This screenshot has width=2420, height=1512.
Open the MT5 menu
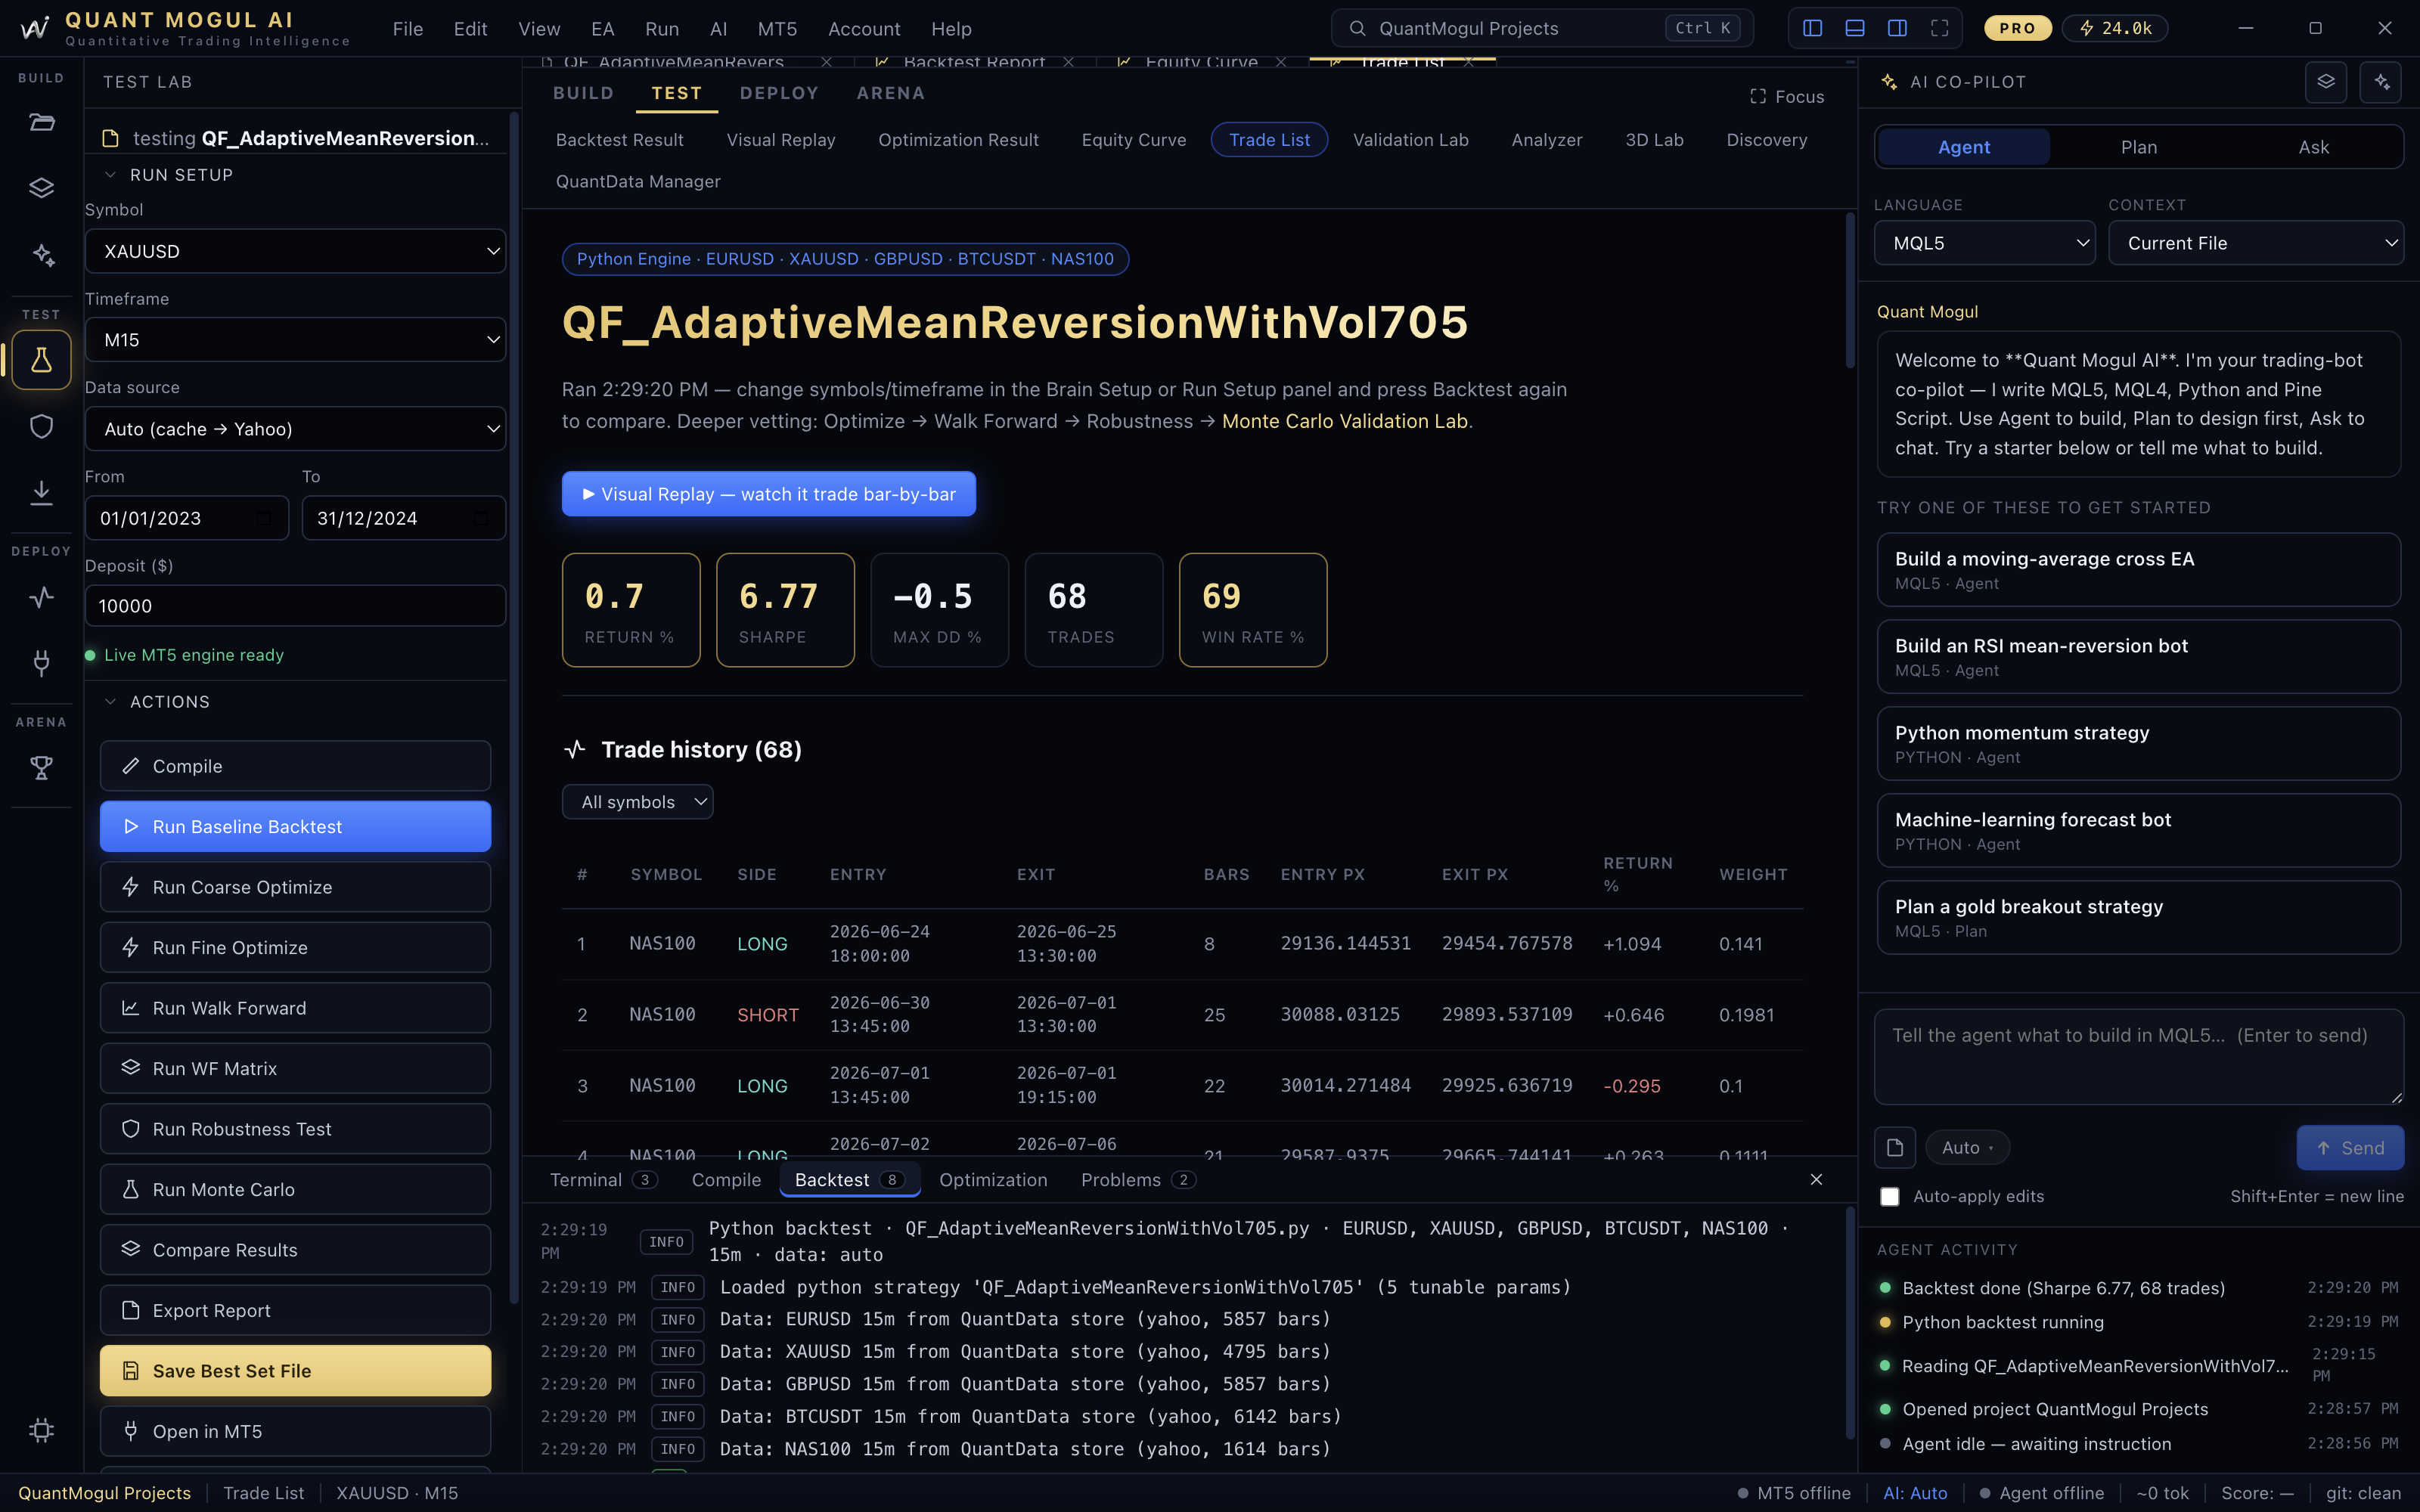(x=777, y=29)
